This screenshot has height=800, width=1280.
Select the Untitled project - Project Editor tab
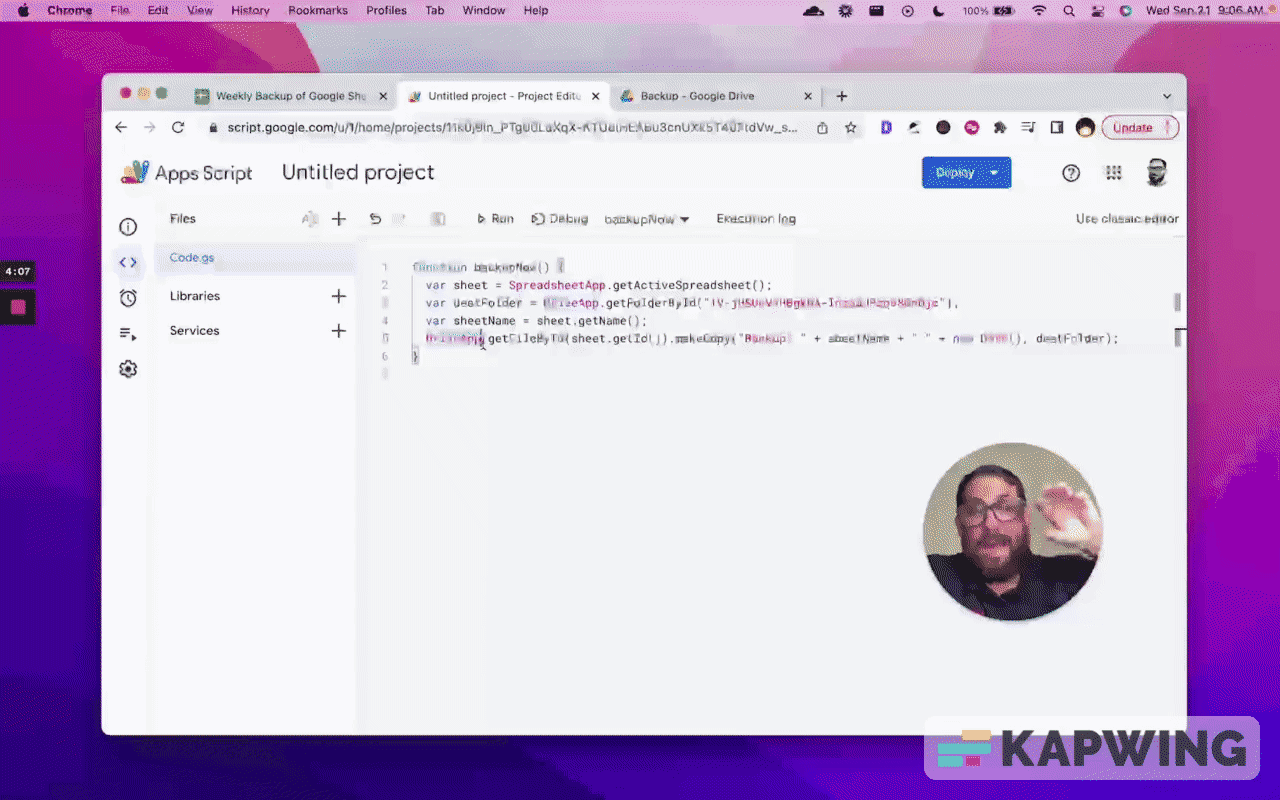click(504, 96)
